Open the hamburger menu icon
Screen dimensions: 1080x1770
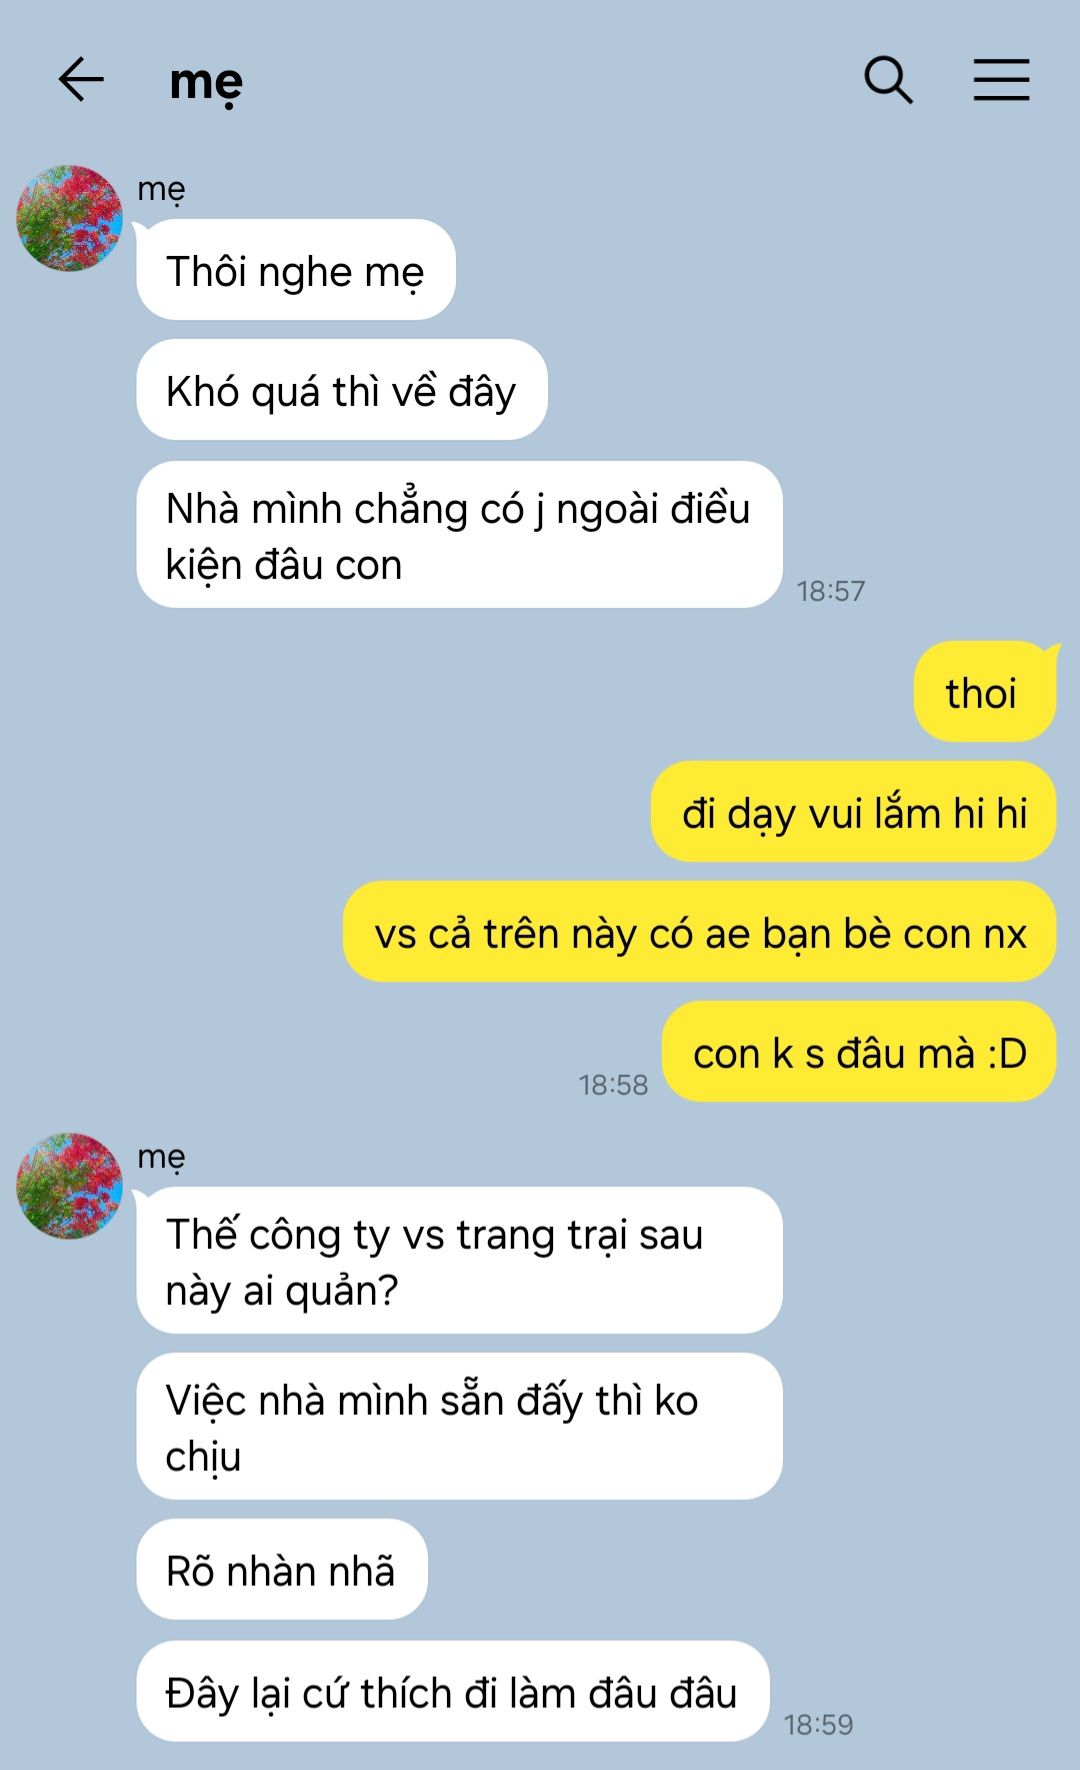pyautogui.click(x=1001, y=80)
